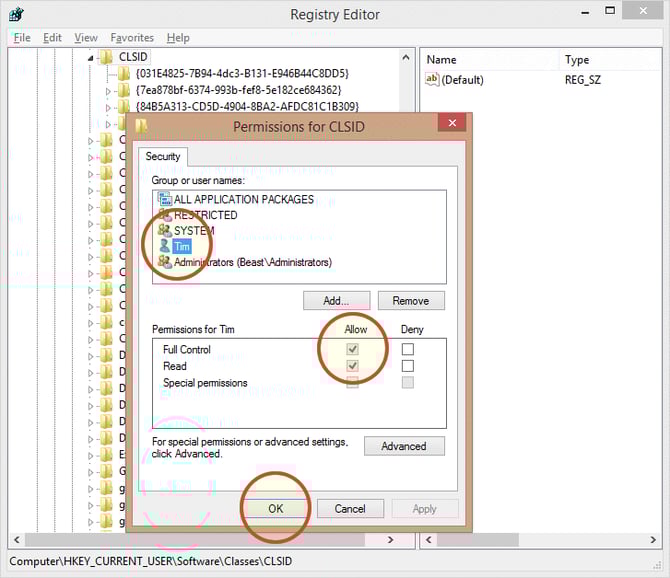Toggle Allow checkbox for Full Control
Screen dimensions: 670x578
(352, 349)
